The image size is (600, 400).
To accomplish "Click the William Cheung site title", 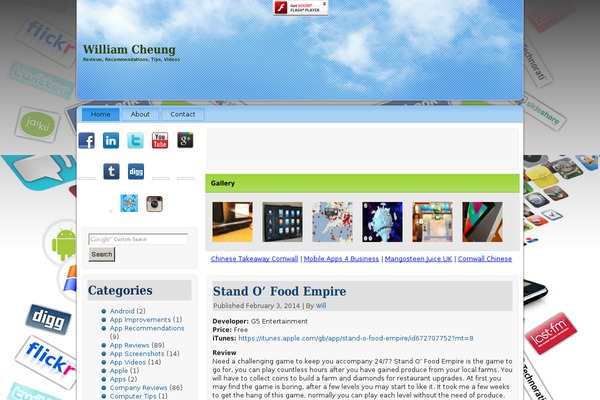I will [129, 49].
